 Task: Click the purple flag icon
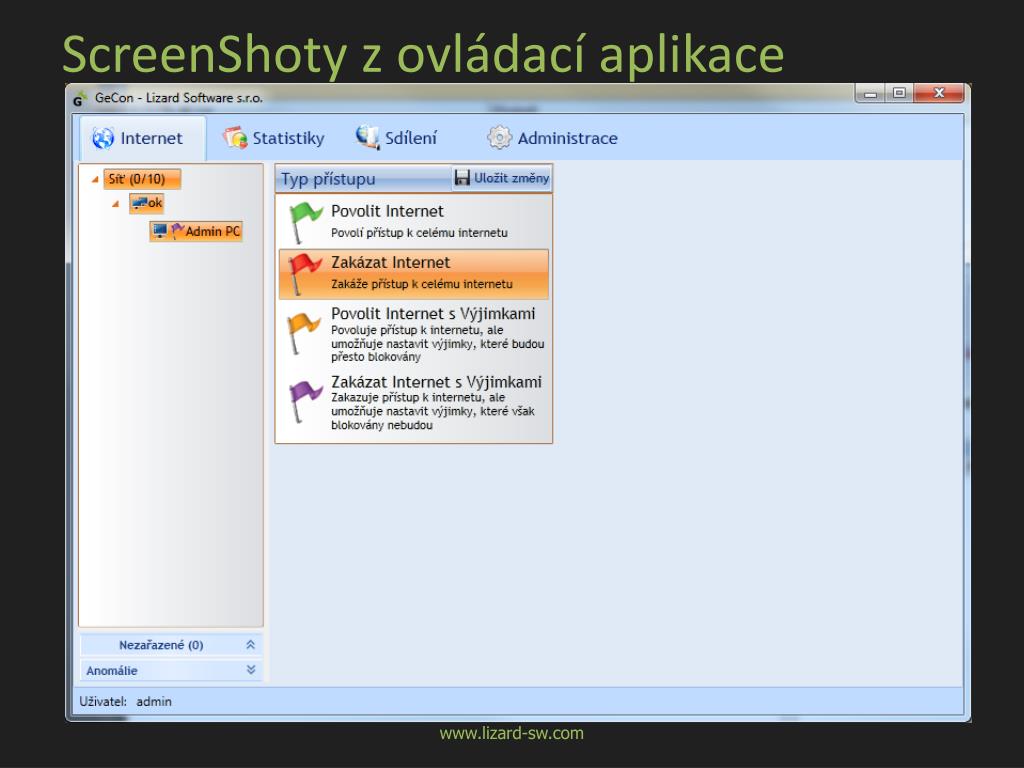click(x=304, y=402)
